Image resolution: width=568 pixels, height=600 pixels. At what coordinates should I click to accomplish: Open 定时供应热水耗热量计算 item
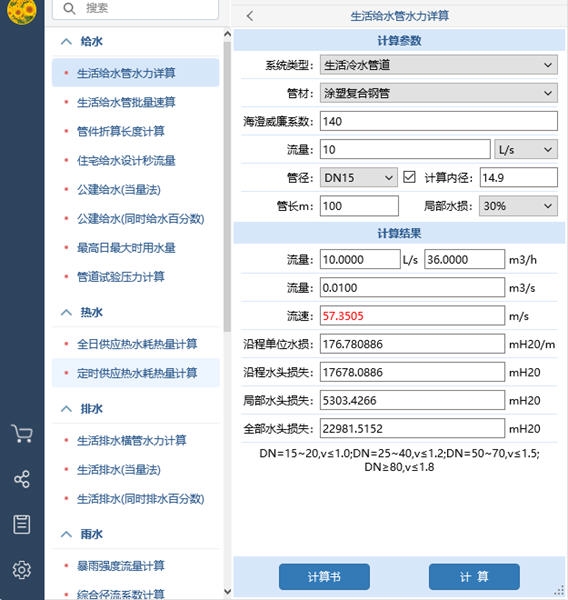[x=135, y=373]
